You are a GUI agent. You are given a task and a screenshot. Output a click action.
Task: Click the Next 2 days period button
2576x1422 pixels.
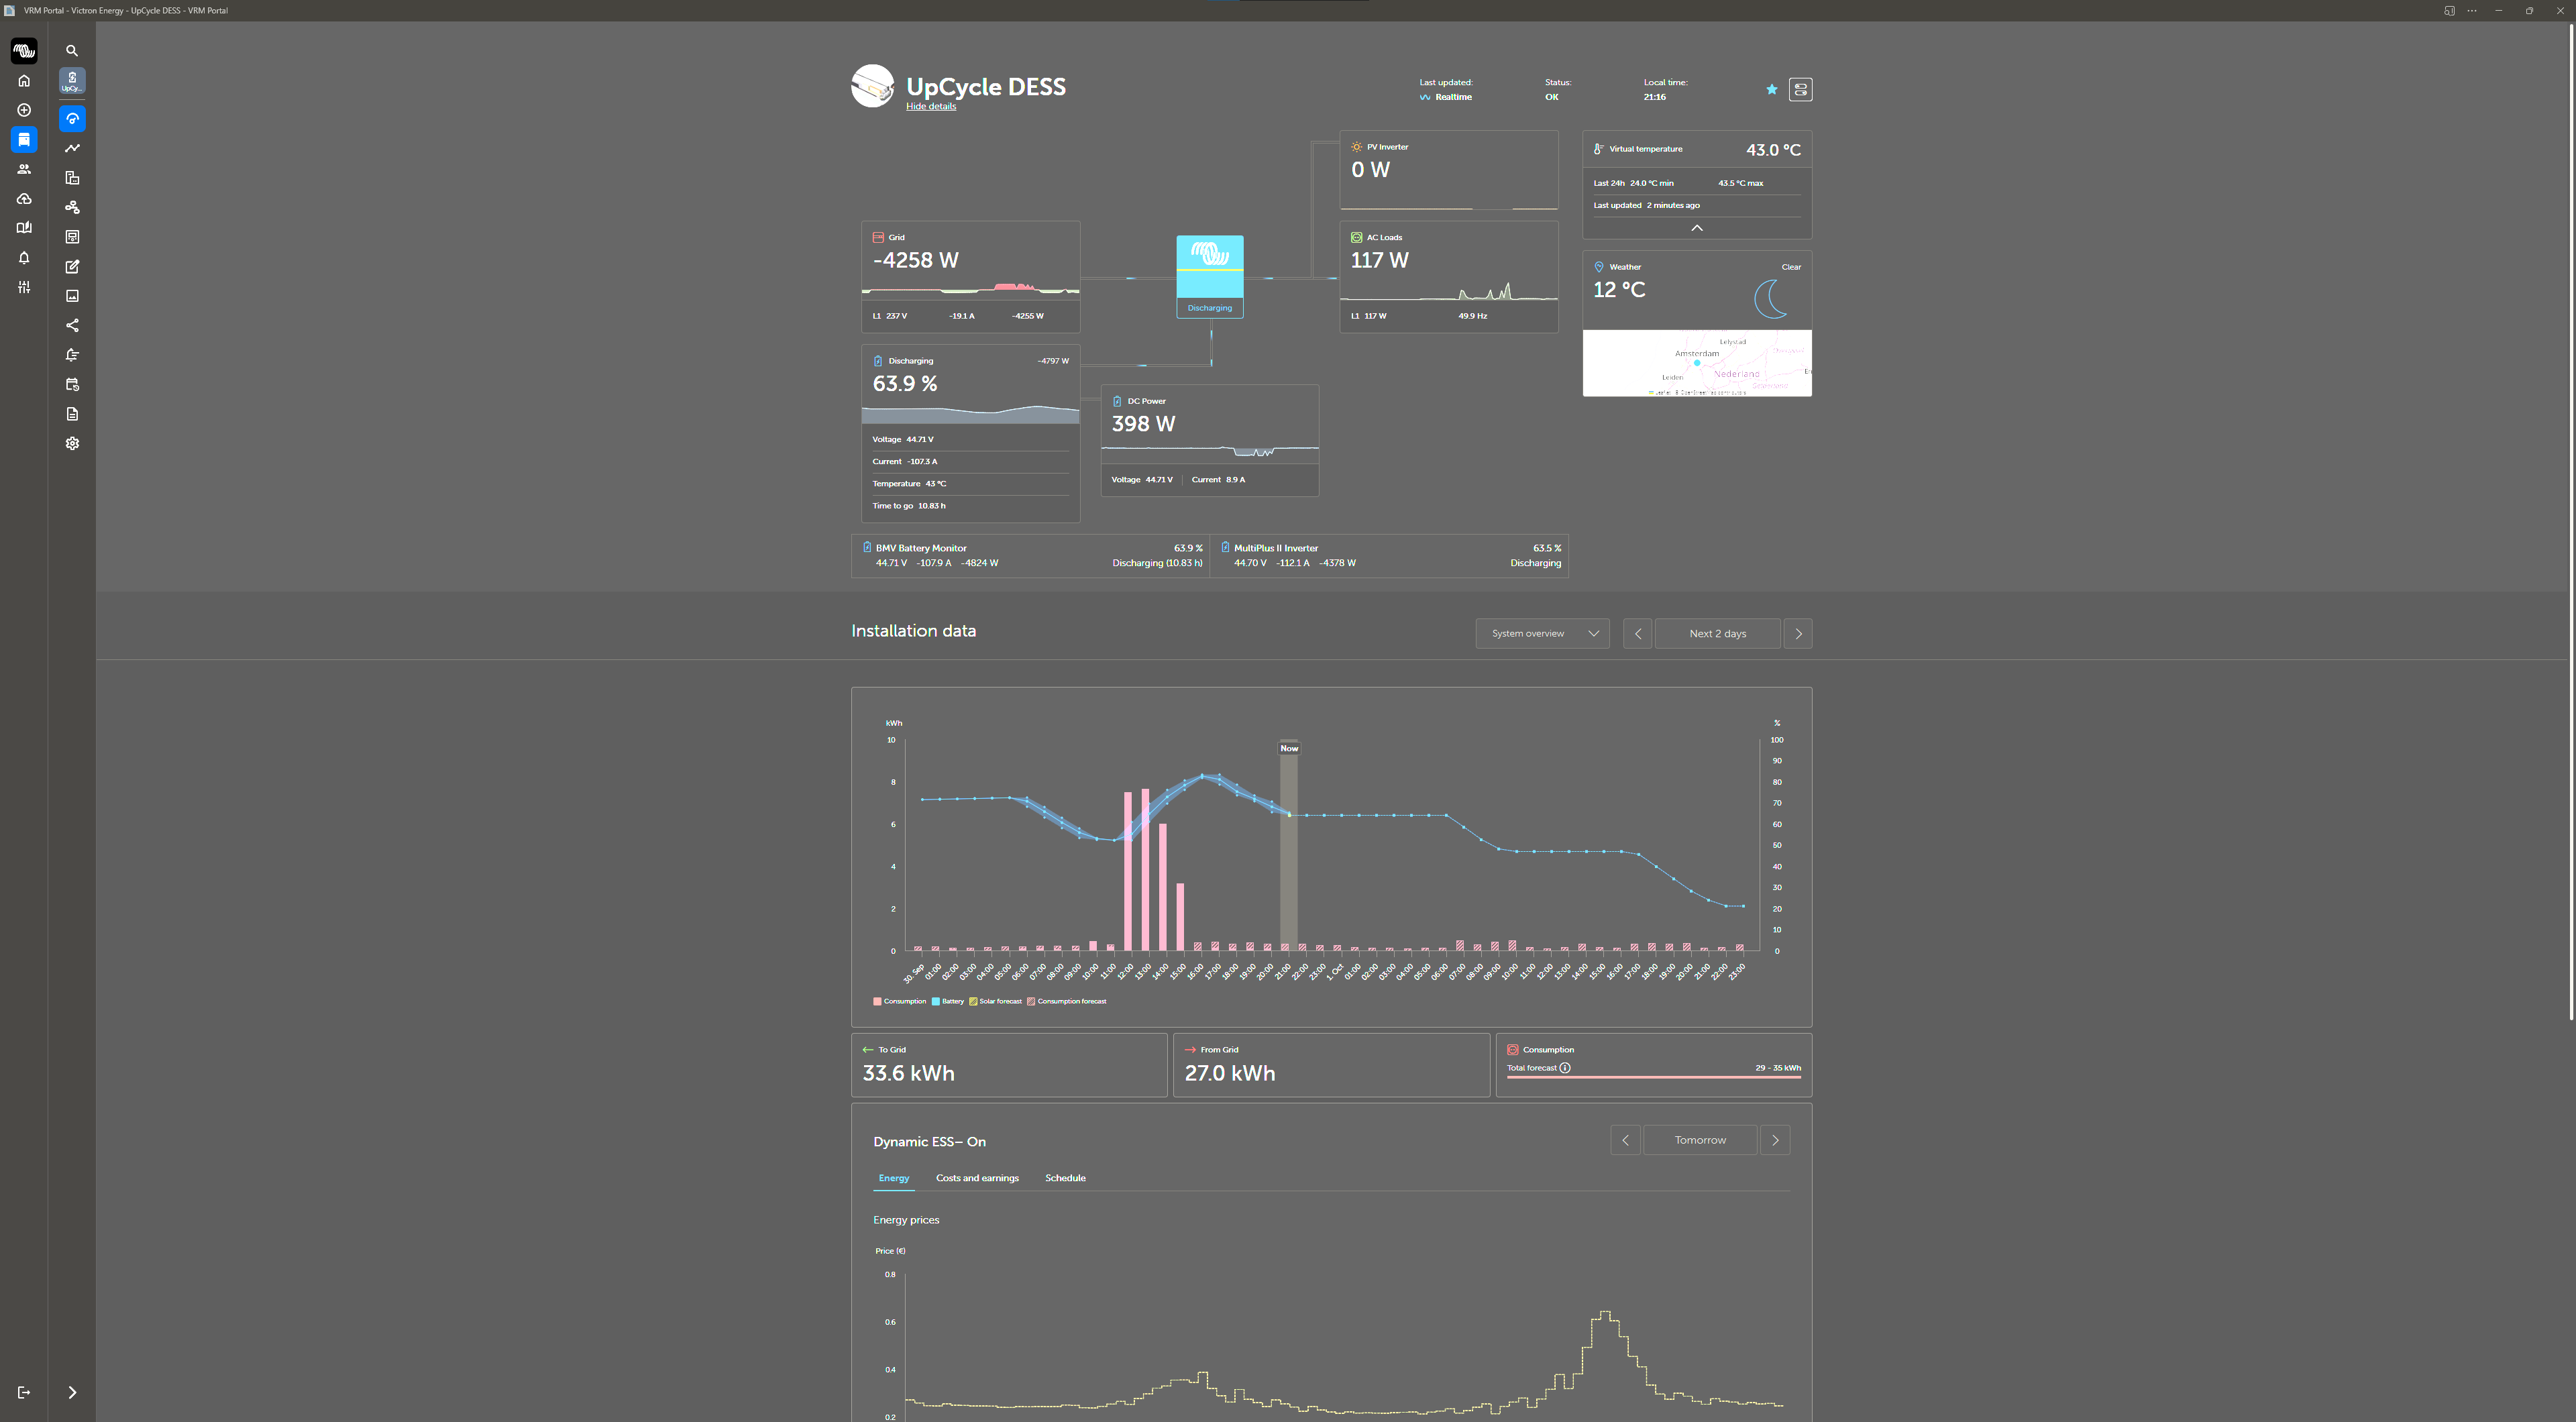pyautogui.click(x=1717, y=633)
